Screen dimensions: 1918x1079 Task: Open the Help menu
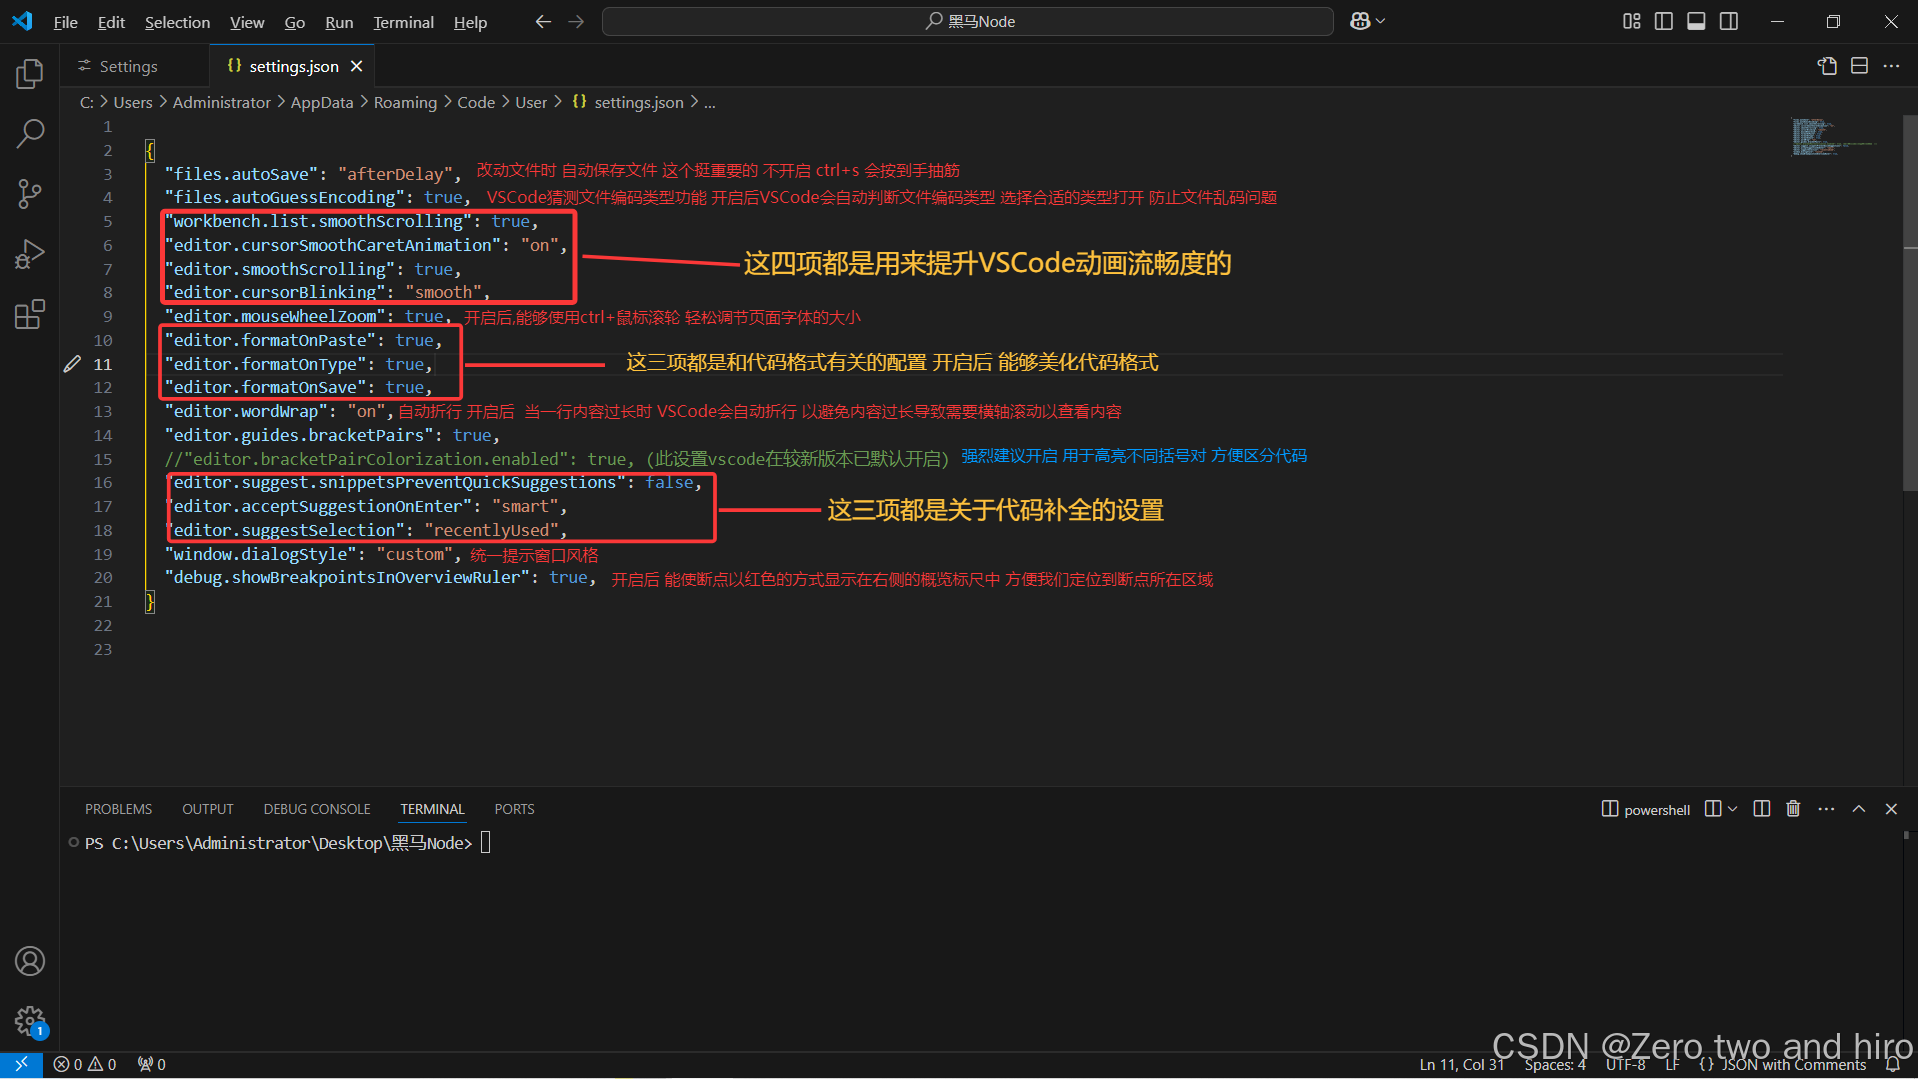click(x=470, y=22)
